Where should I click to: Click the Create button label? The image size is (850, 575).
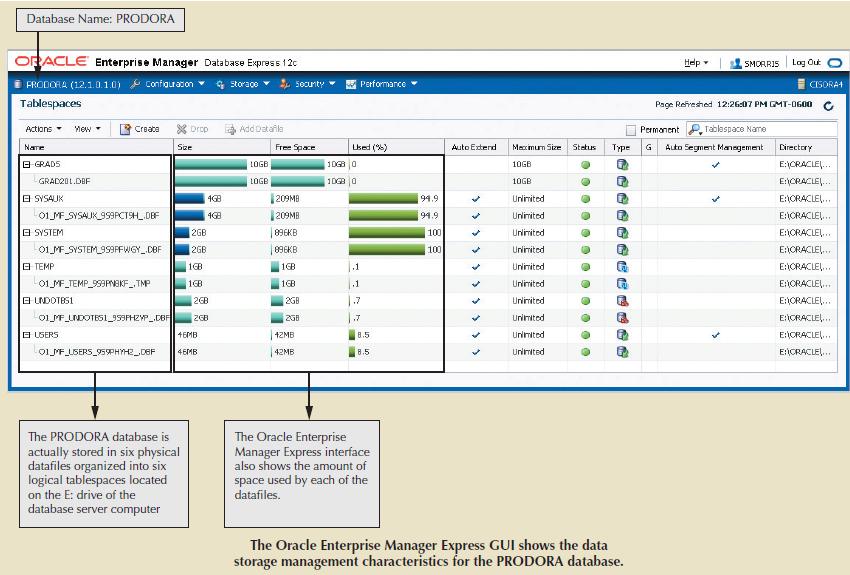(x=147, y=129)
